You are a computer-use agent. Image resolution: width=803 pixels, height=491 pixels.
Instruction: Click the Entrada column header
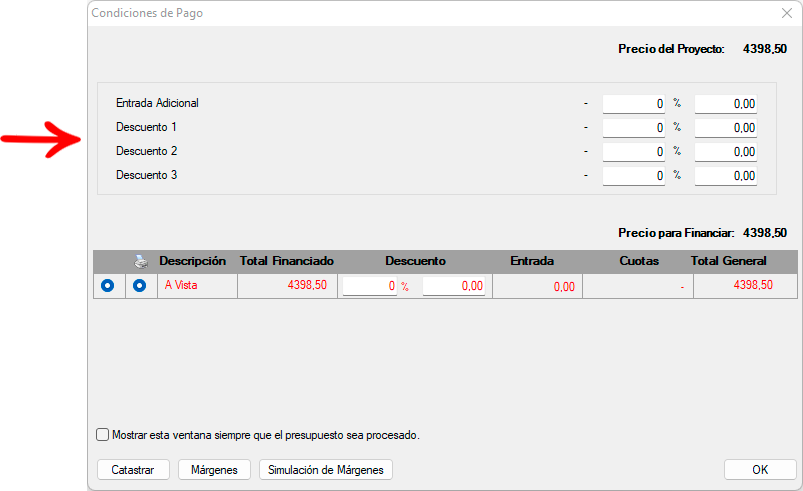pyautogui.click(x=532, y=261)
